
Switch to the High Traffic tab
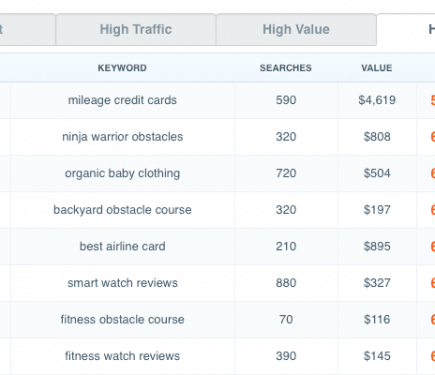pos(136,29)
